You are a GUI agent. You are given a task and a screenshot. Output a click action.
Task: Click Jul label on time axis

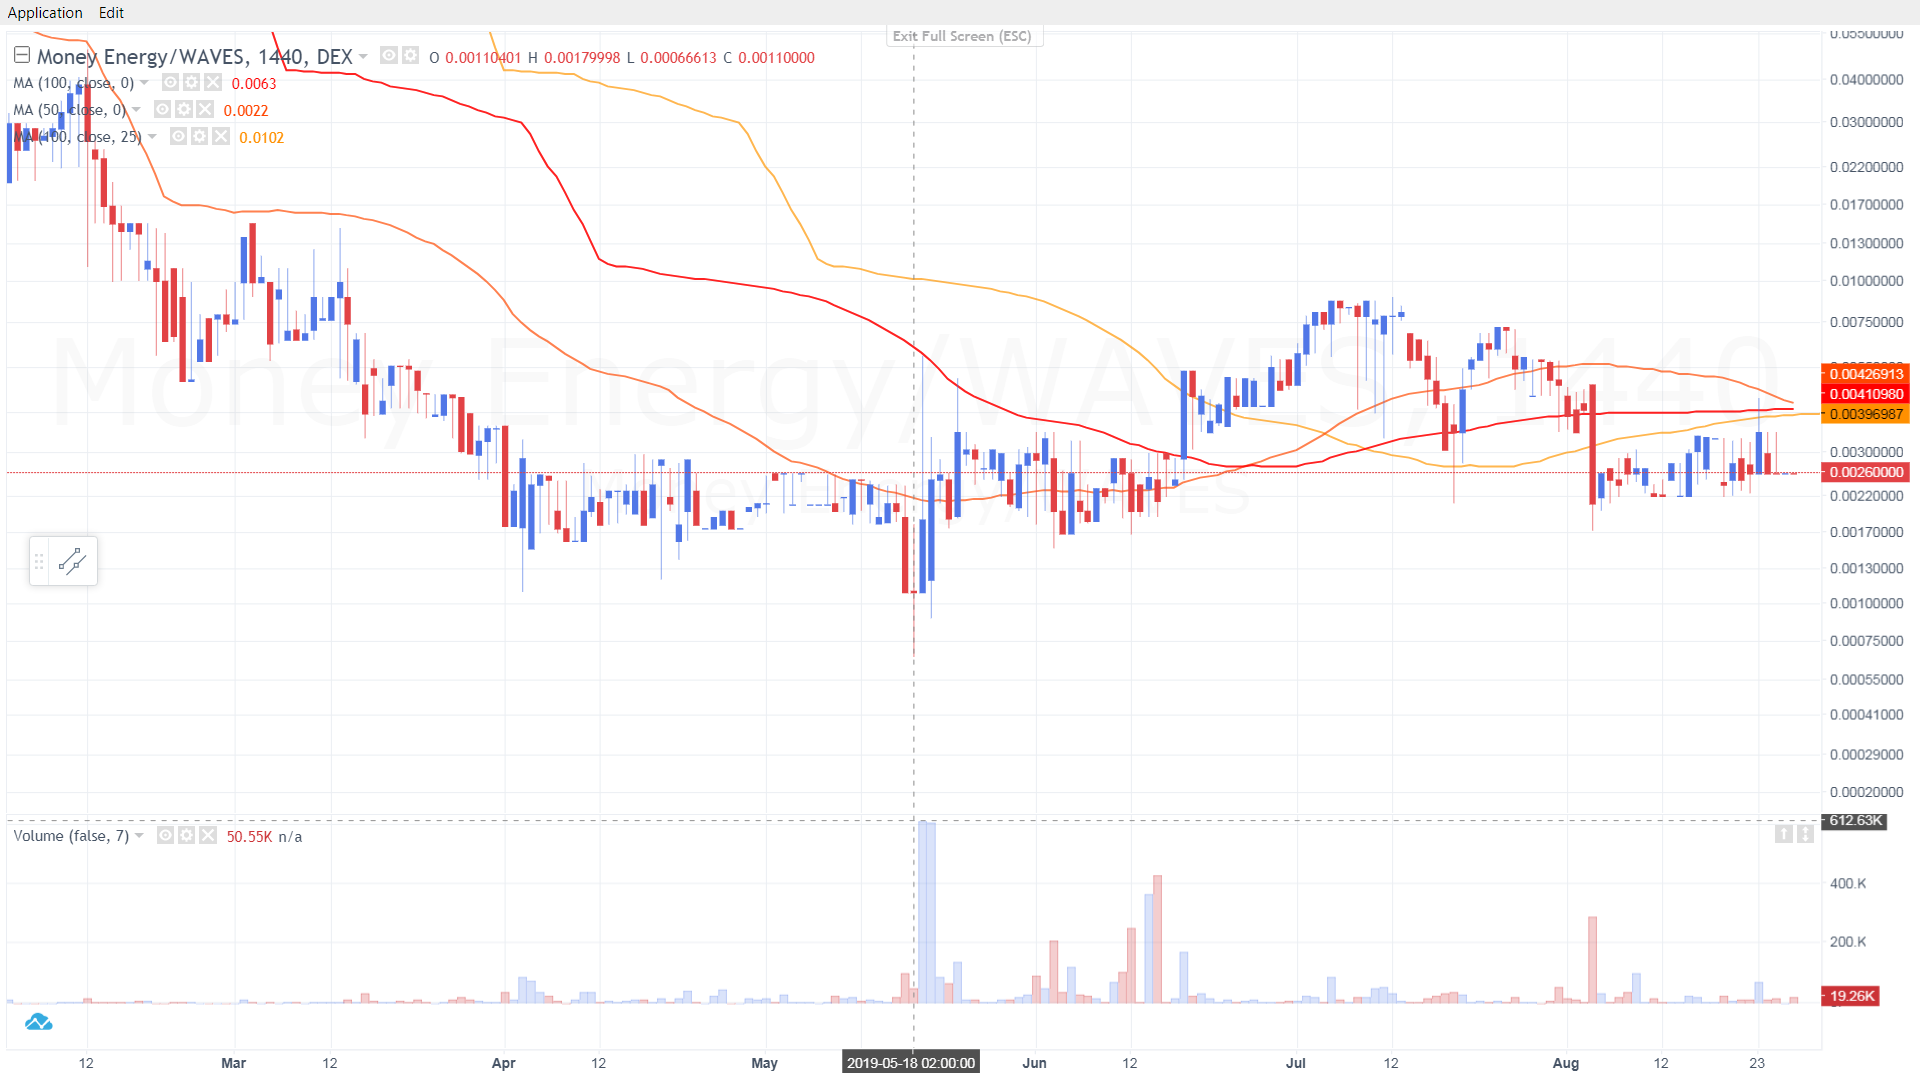[1295, 1063]
